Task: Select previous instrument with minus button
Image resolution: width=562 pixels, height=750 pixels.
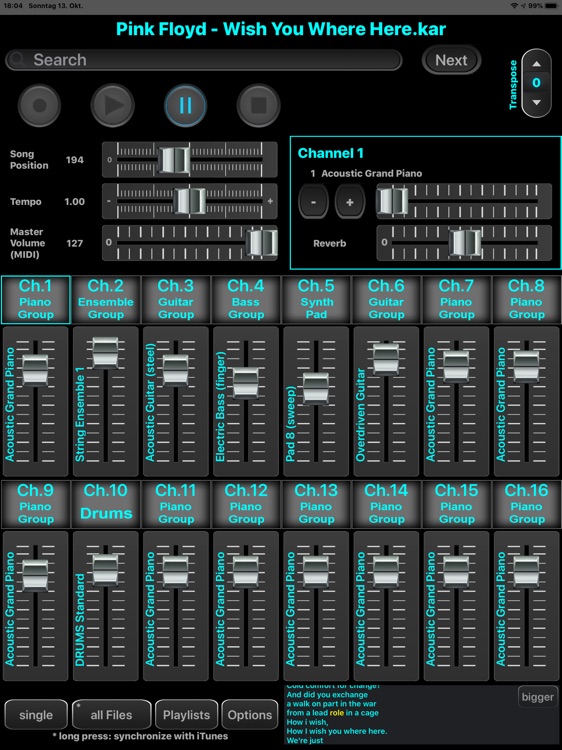Action: coord(313,202)
